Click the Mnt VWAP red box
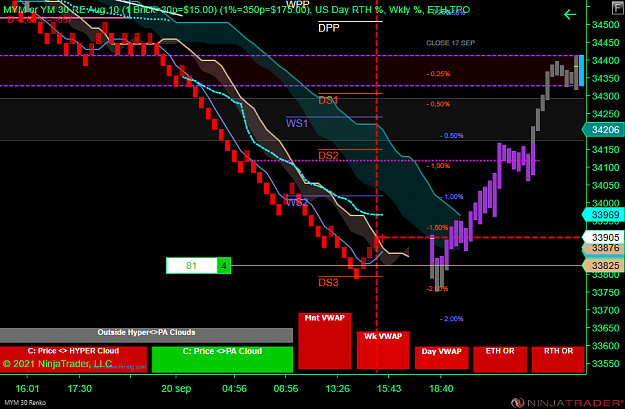The image size is (625, 409). [324, 341]
